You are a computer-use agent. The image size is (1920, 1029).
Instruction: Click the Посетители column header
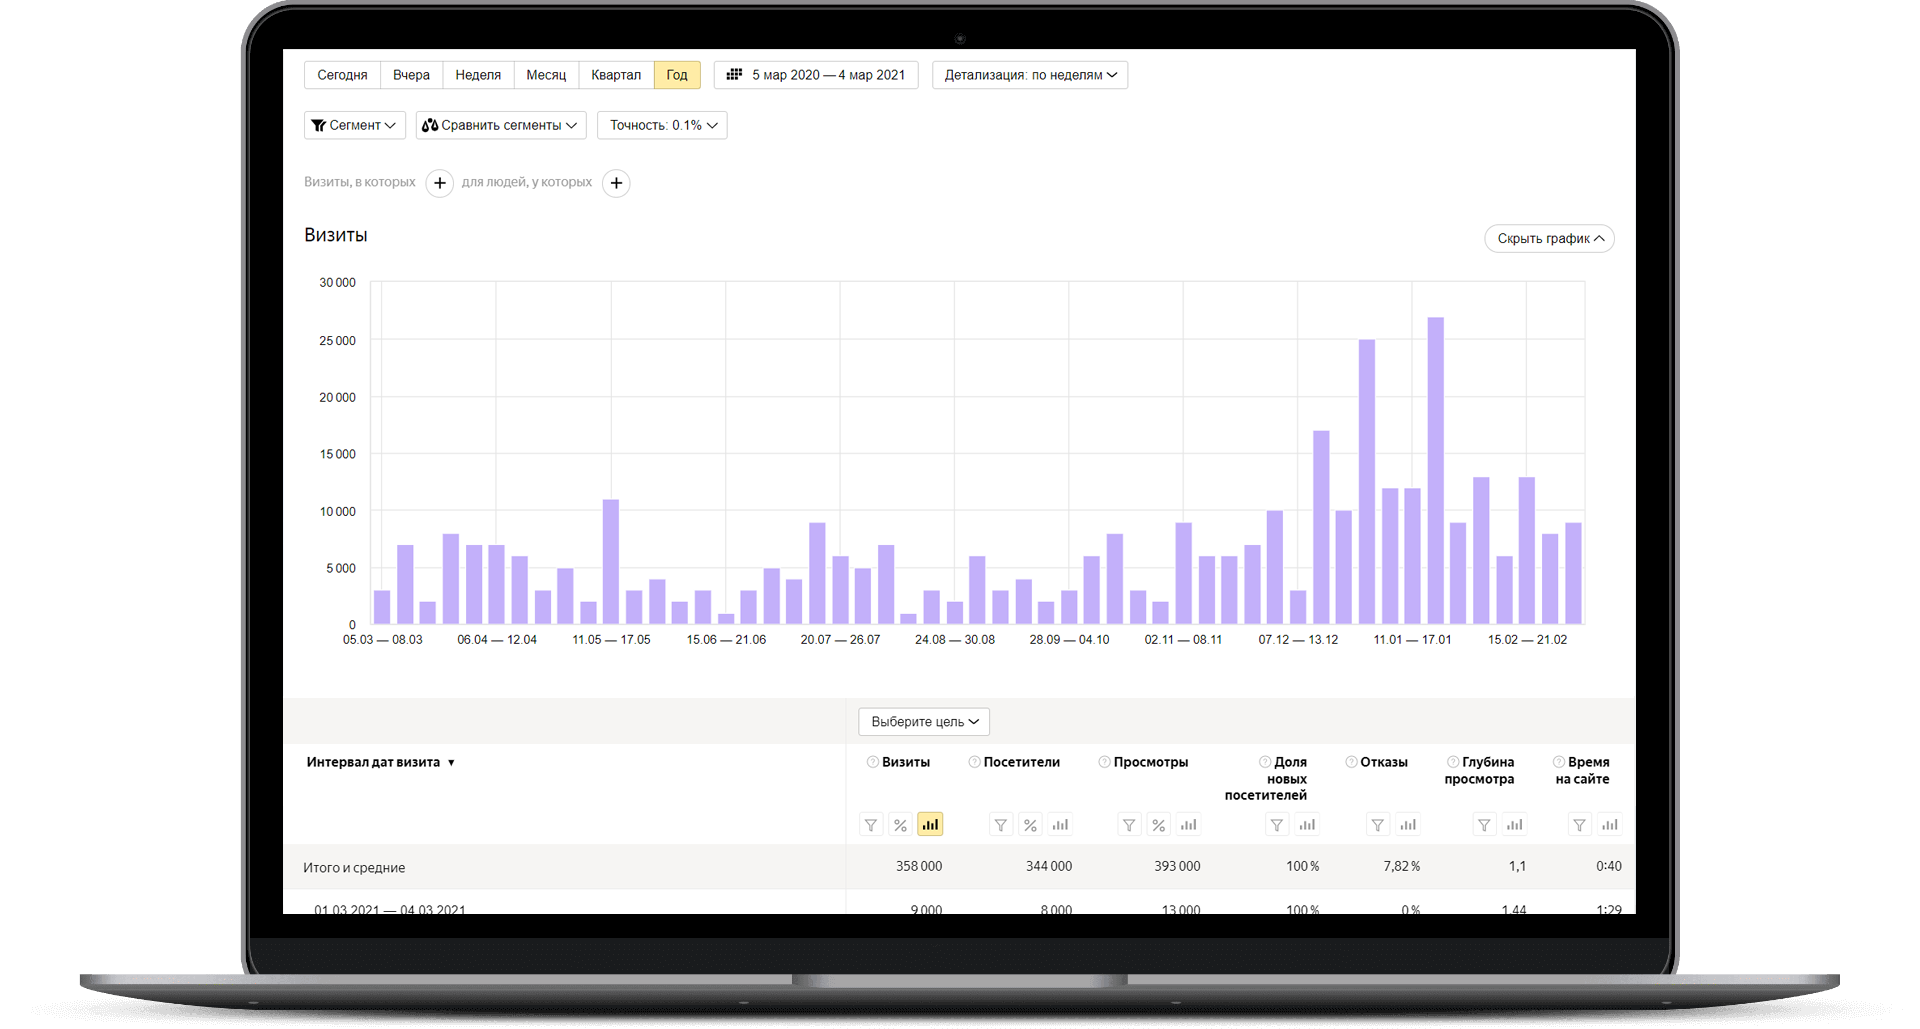point(1021,762)
